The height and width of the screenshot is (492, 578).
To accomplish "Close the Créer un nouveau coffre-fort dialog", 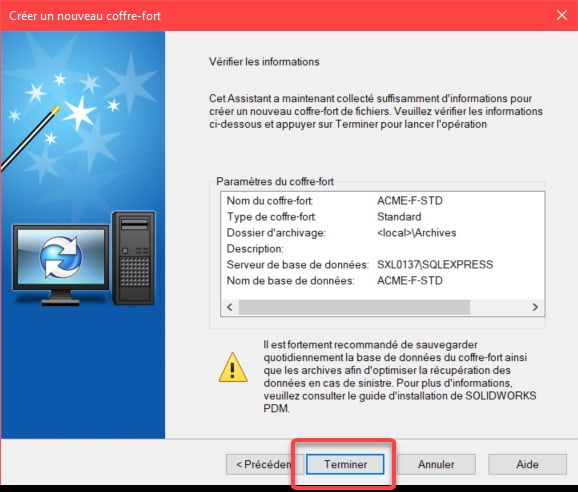I will click(x=562, y=15).
